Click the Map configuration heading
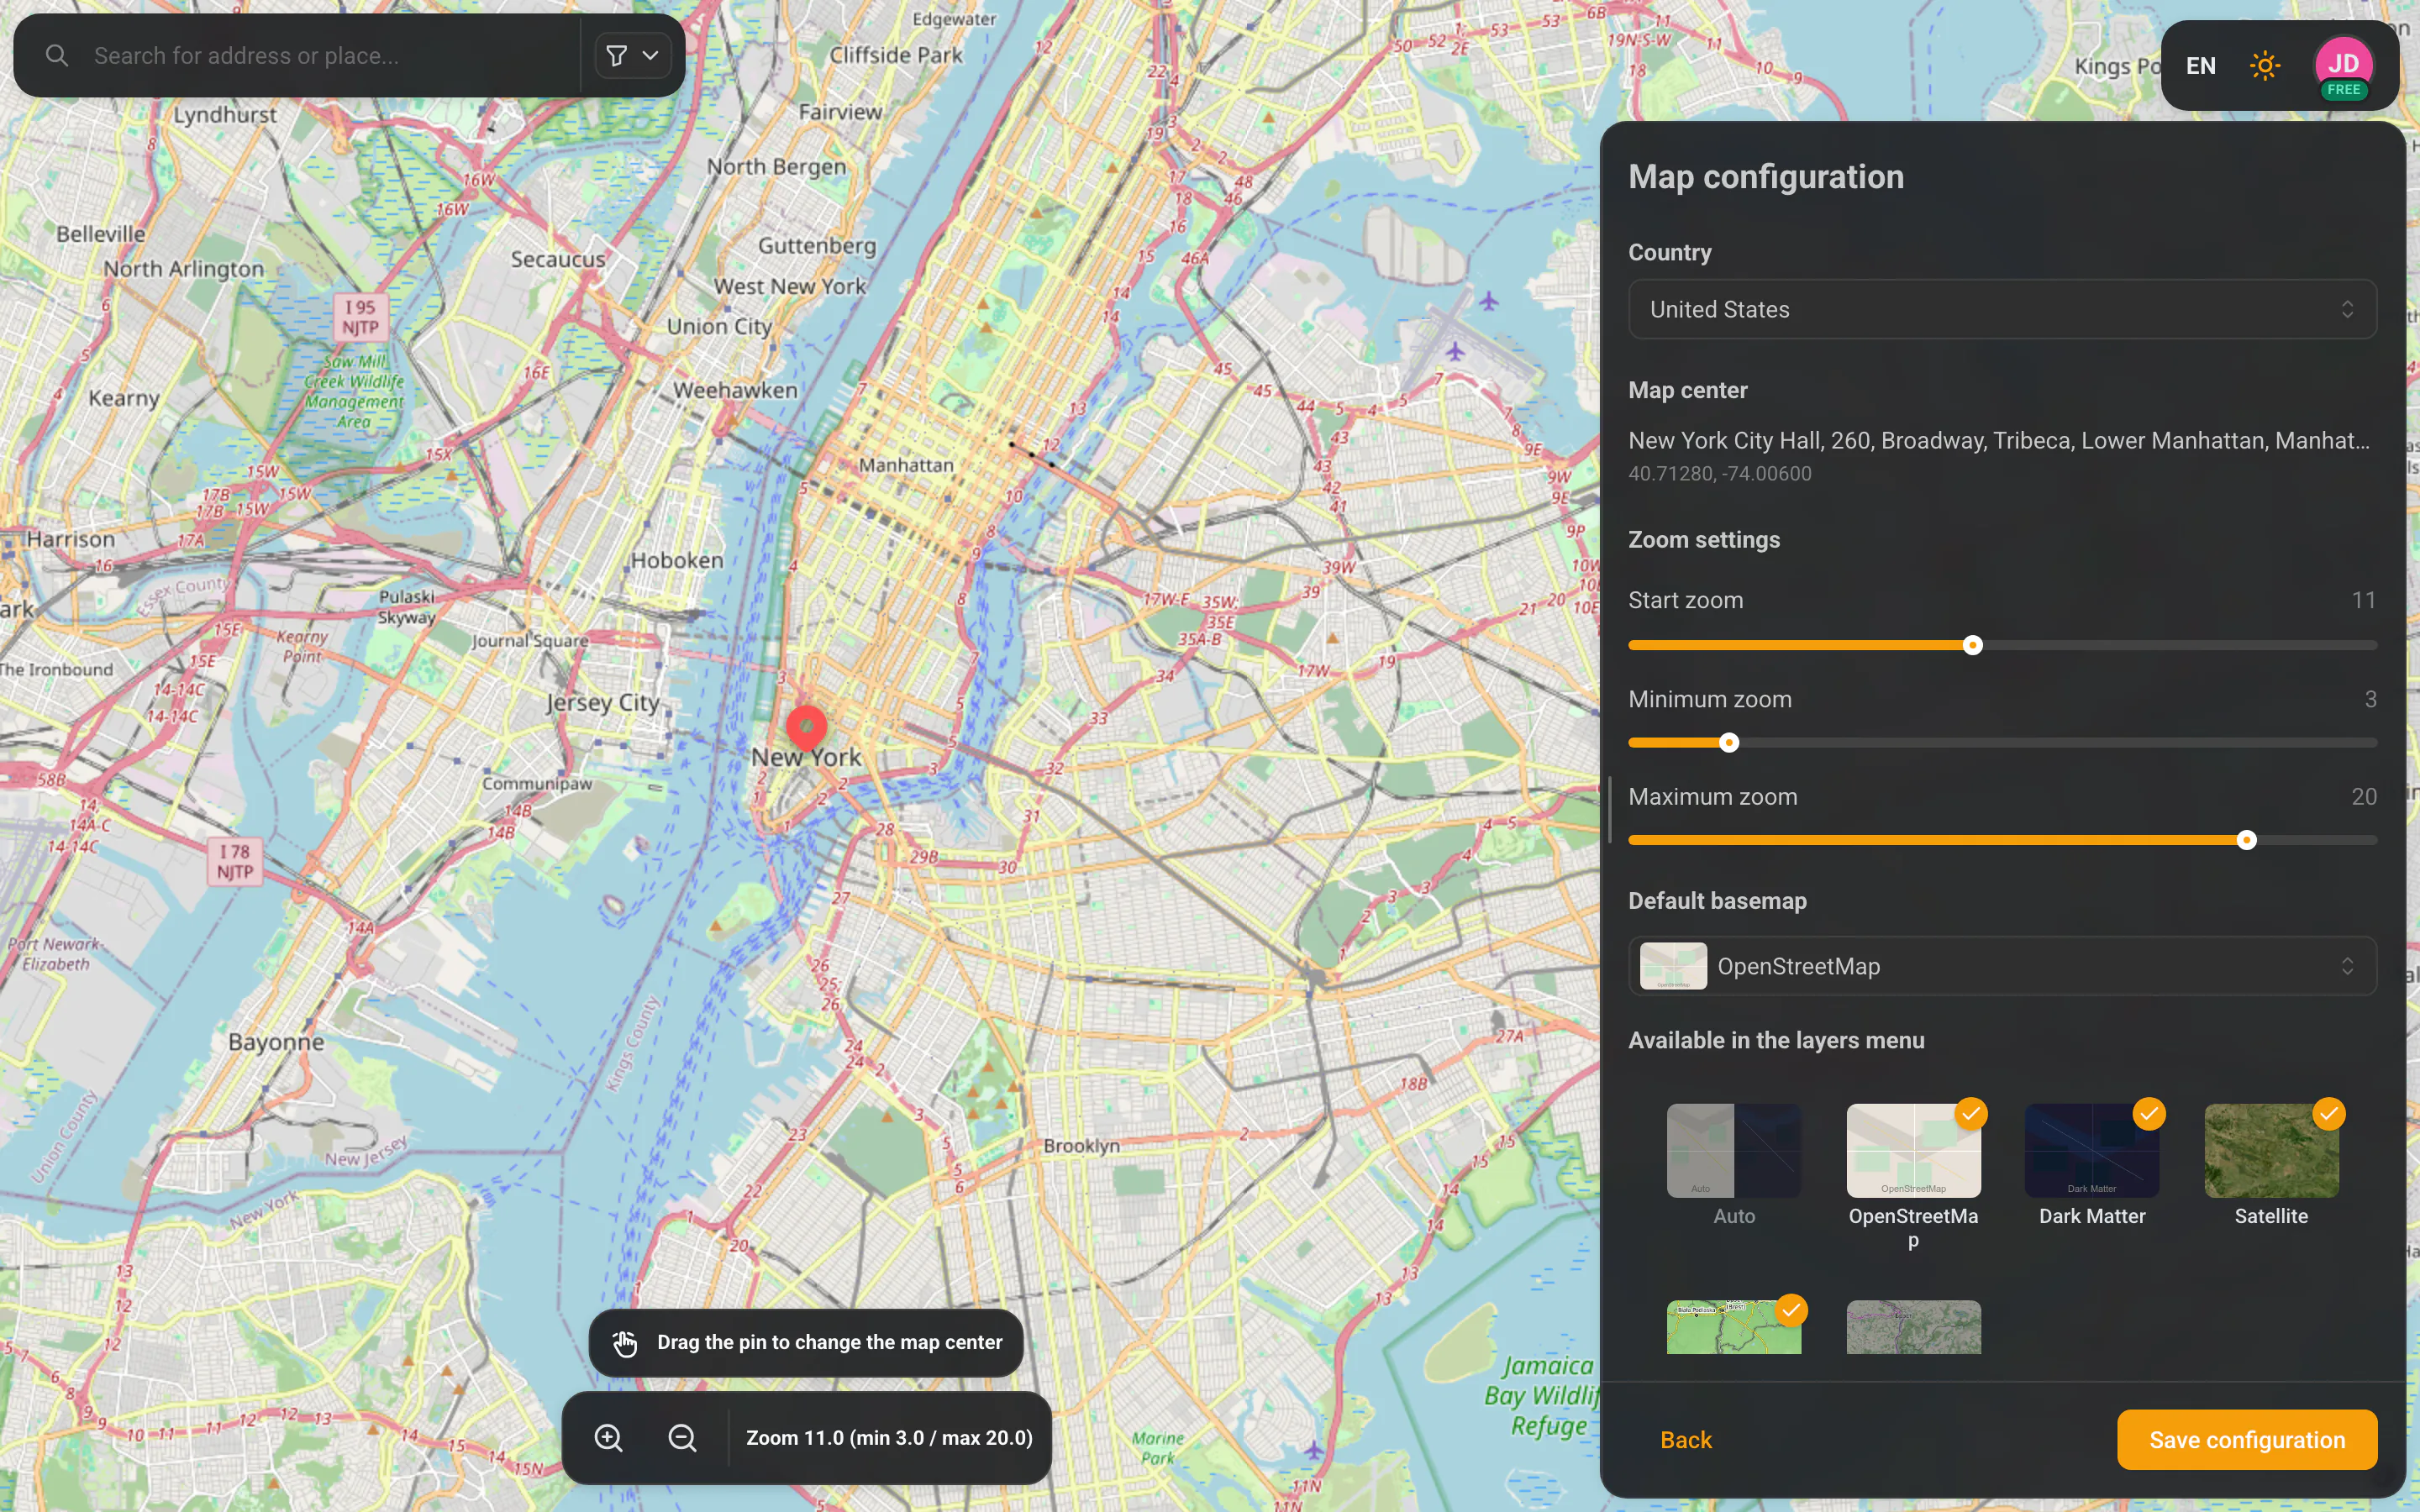 pos(1766,177)
